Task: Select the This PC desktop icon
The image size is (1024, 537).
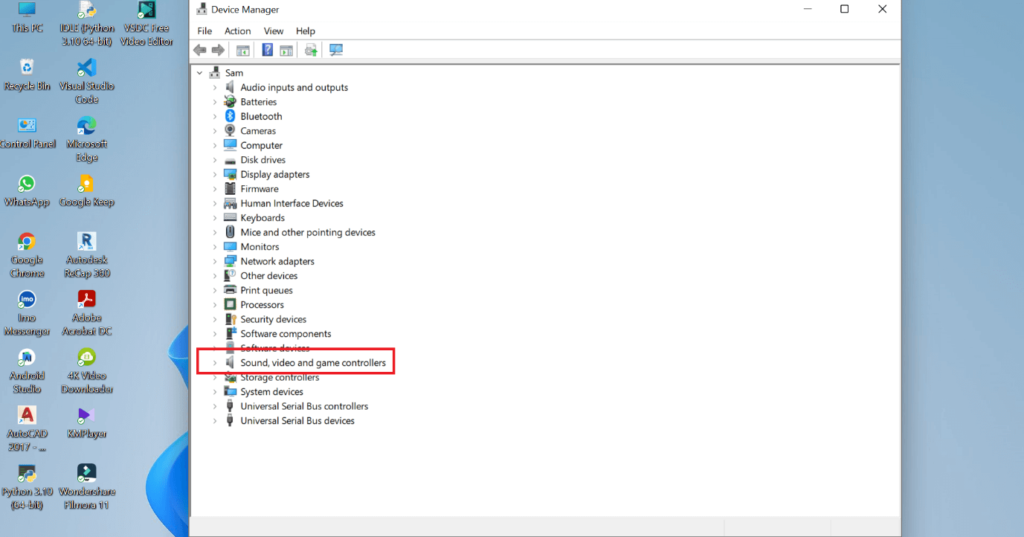Action: coord(27,18)
